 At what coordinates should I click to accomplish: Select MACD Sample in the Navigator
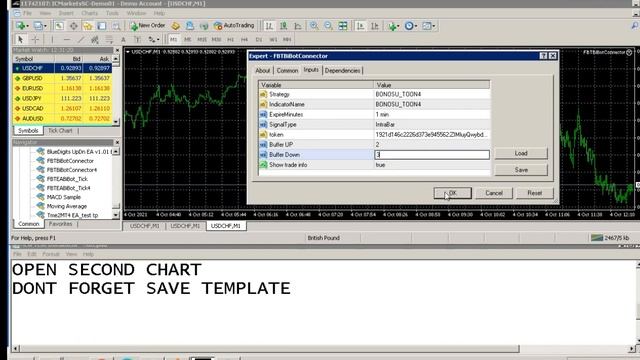[x=64, y=197]
